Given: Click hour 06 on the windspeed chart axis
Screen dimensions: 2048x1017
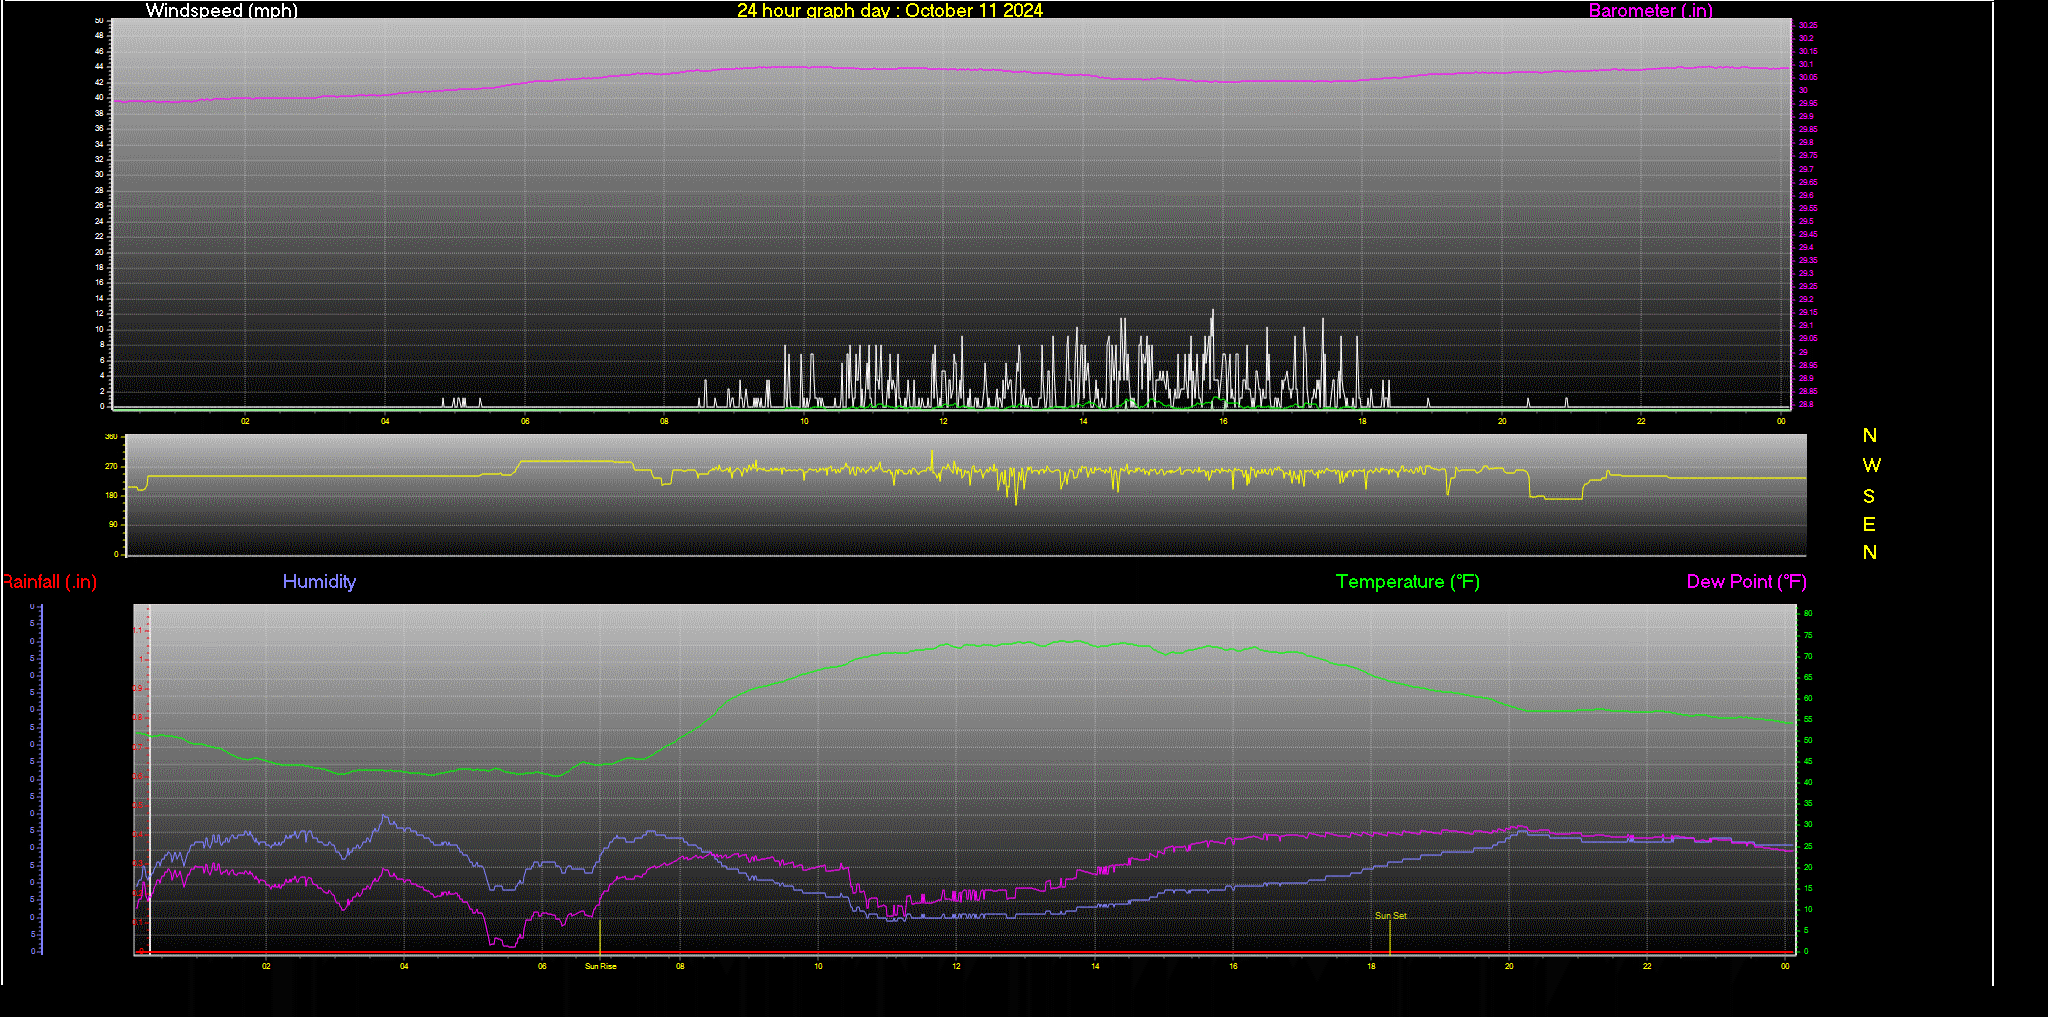Looking at the screenshot, I should [525, 421].
